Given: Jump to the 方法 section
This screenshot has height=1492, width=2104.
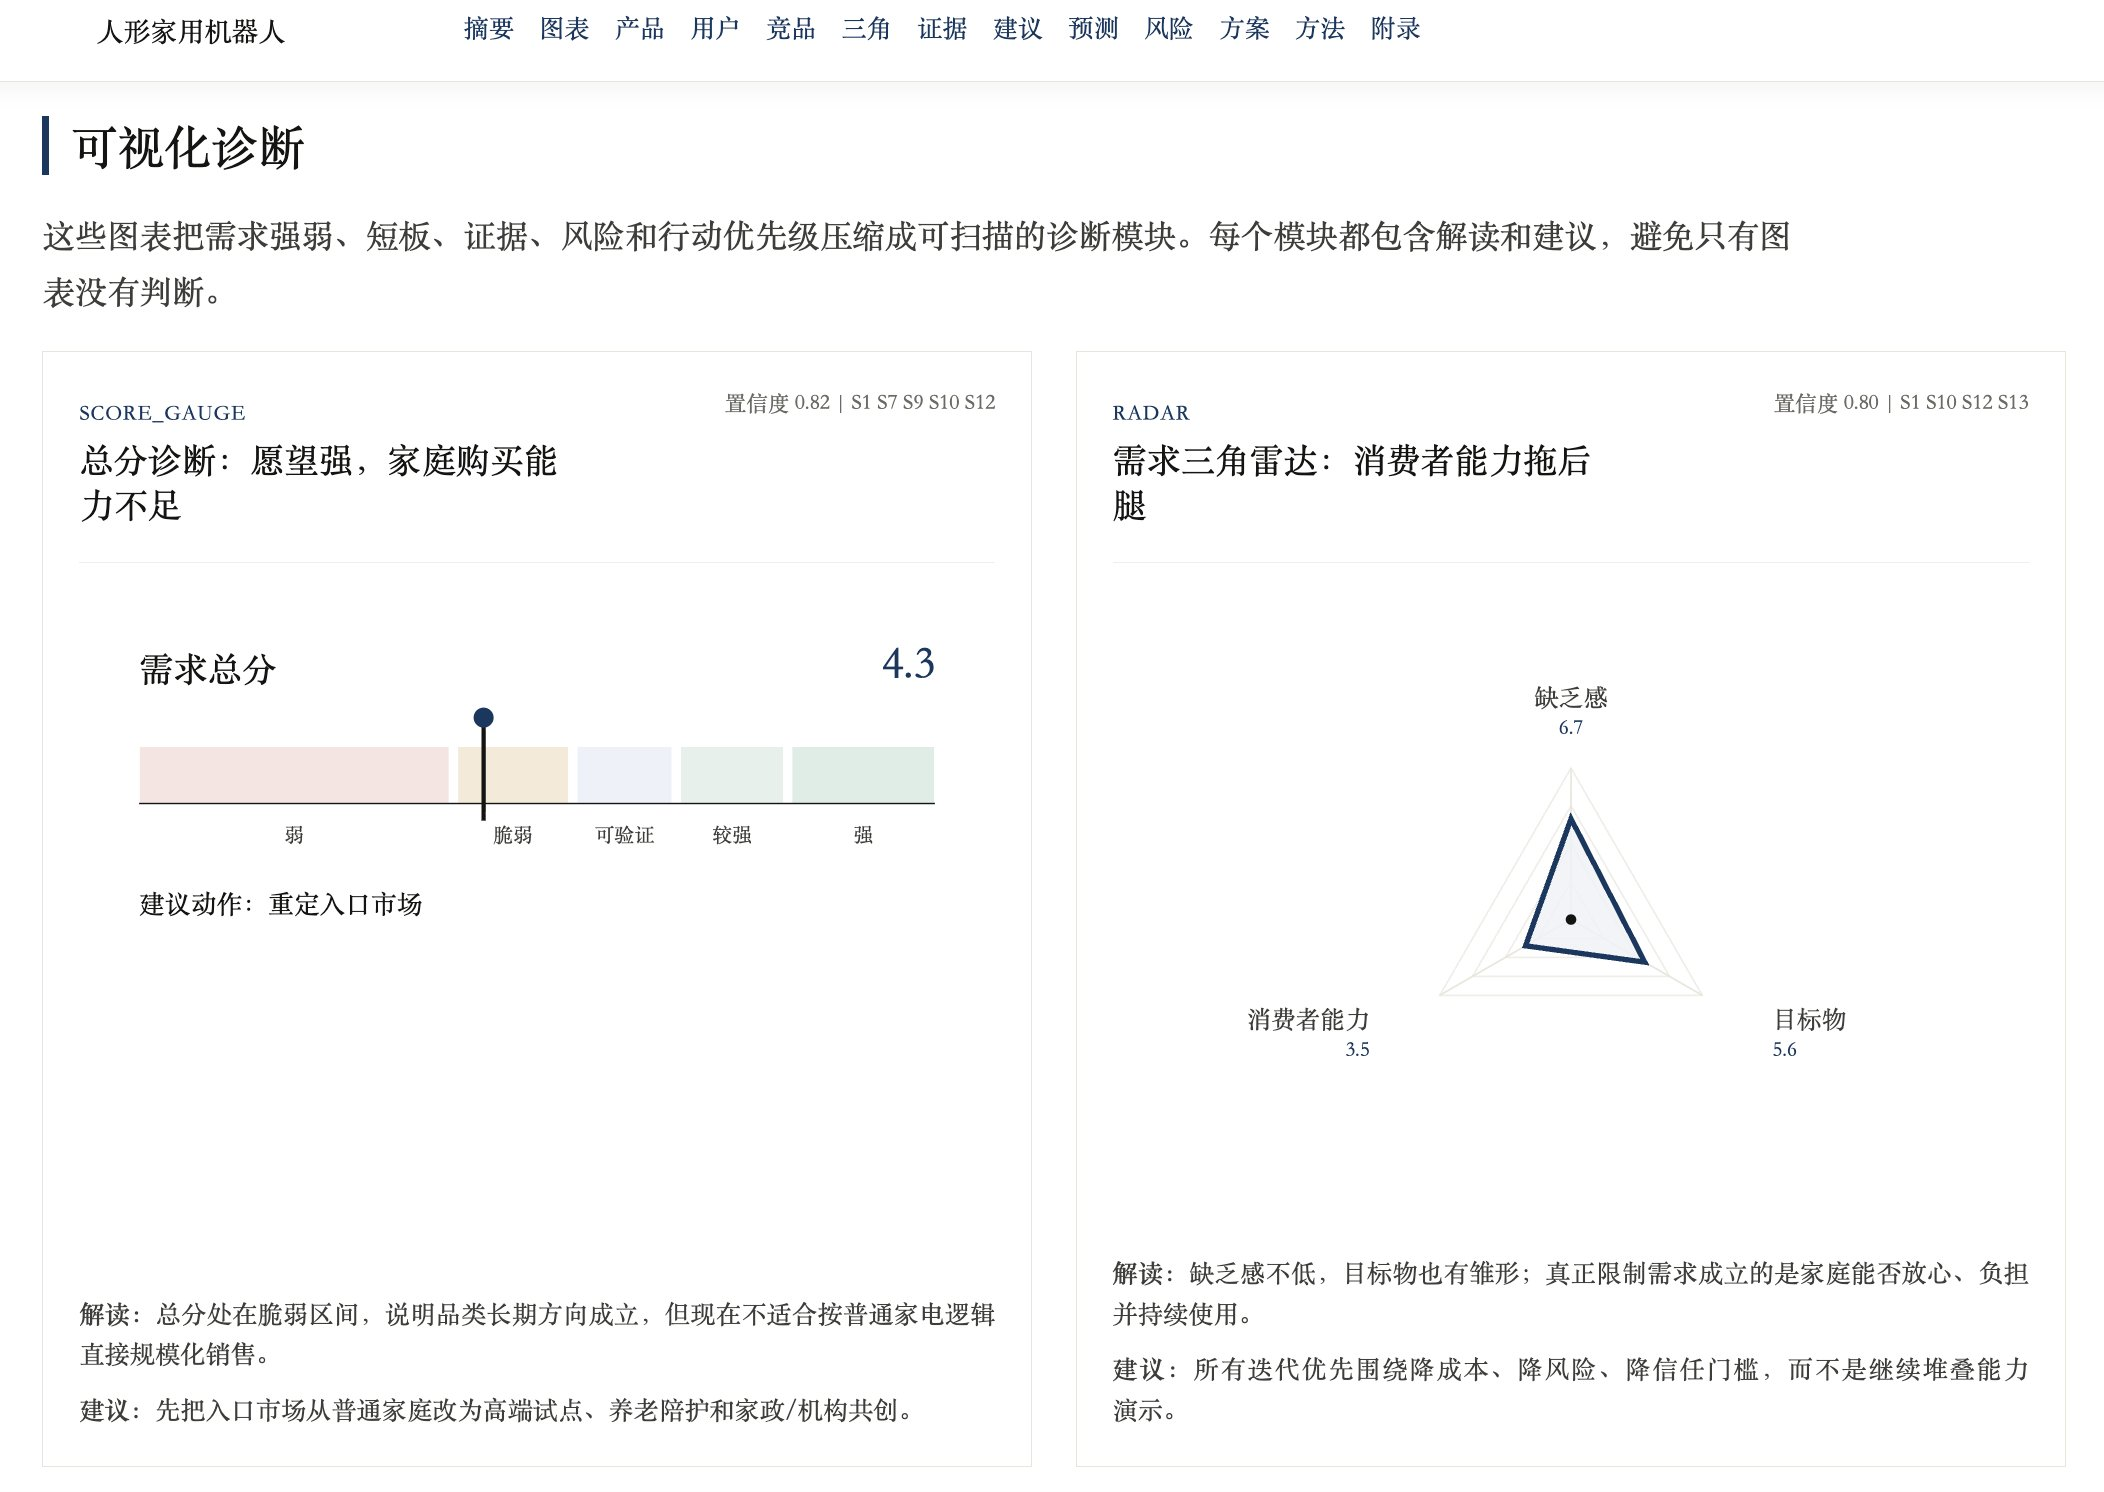Looking at the screenshot, I should (1319, 29).
